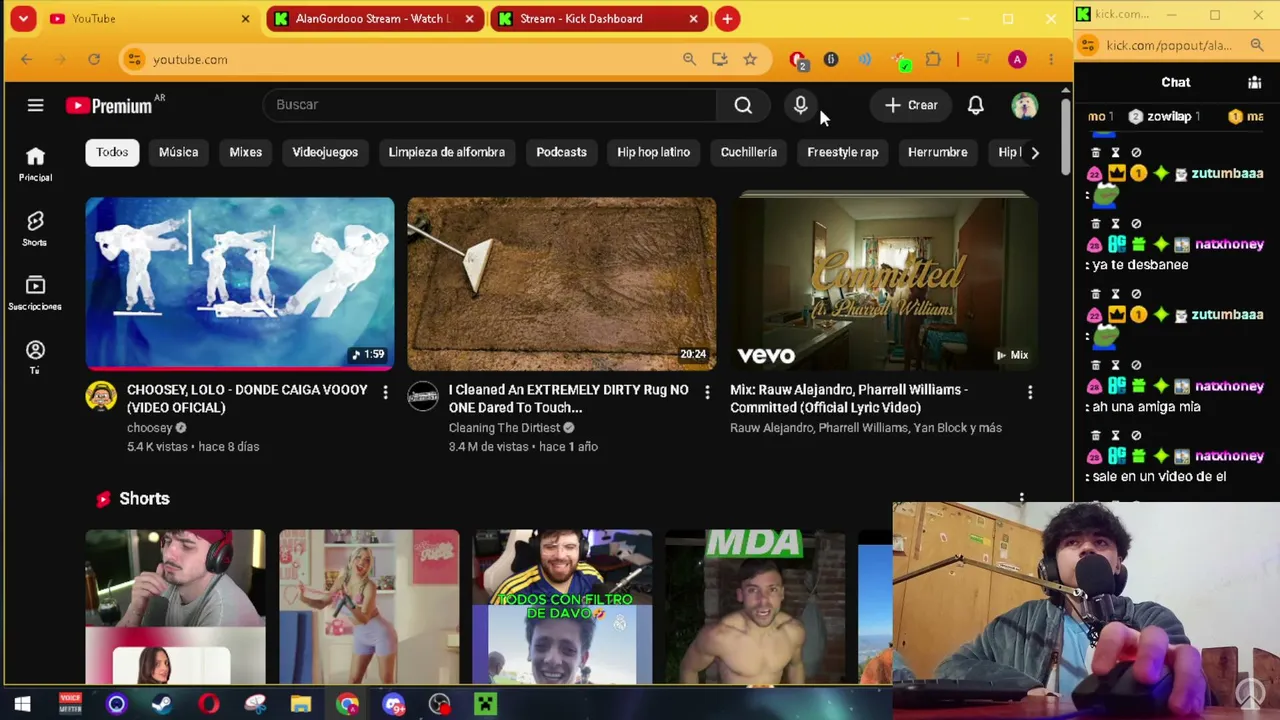This screenshot has width=1280, height=720.
Task: Open the Tú section in the sidebar
Action: pyautogui.click(x=35, y=357)
